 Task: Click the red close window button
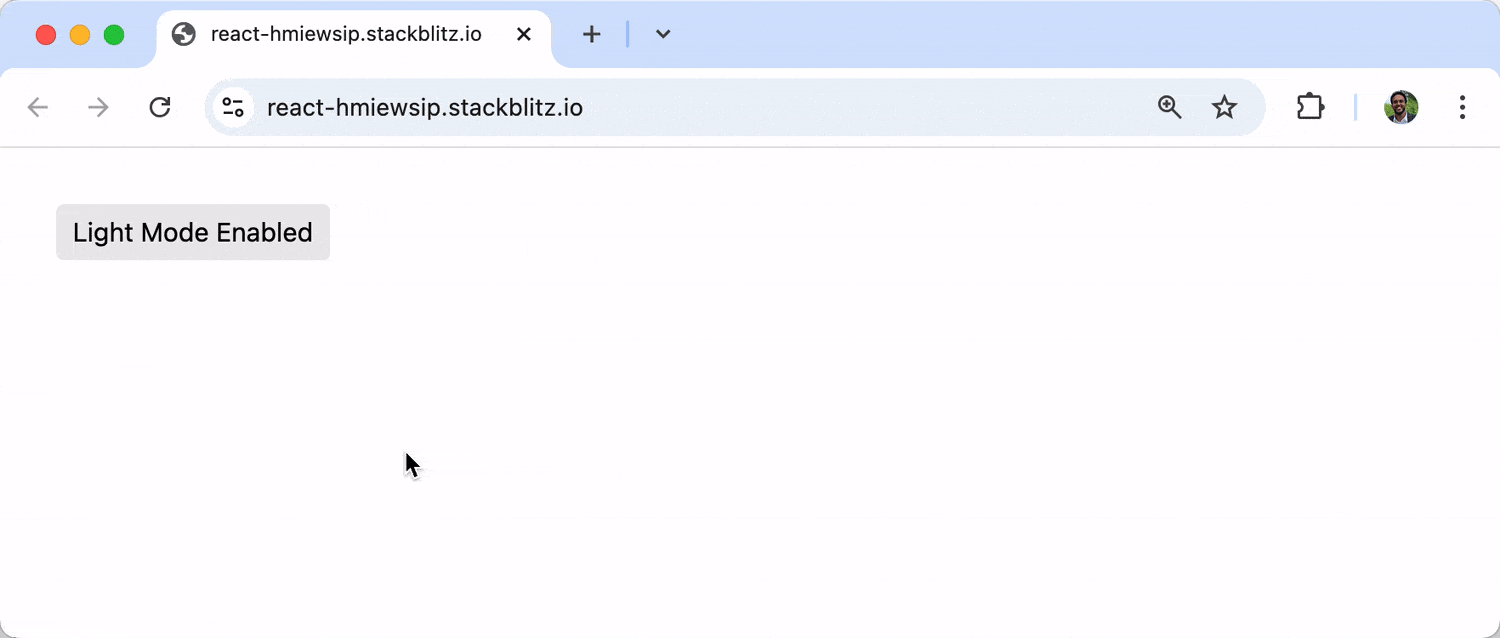46,35
